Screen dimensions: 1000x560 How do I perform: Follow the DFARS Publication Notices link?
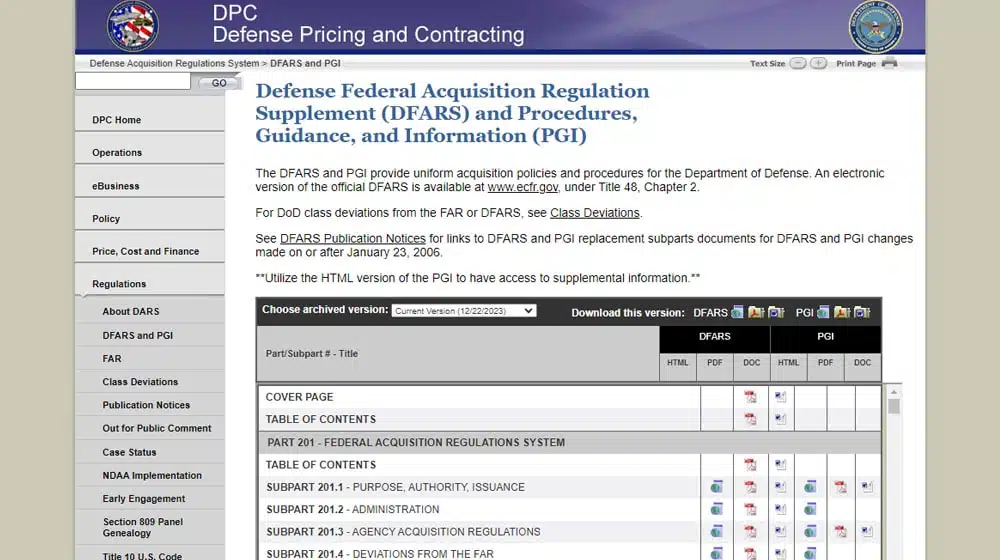click(x=353, y=238)
